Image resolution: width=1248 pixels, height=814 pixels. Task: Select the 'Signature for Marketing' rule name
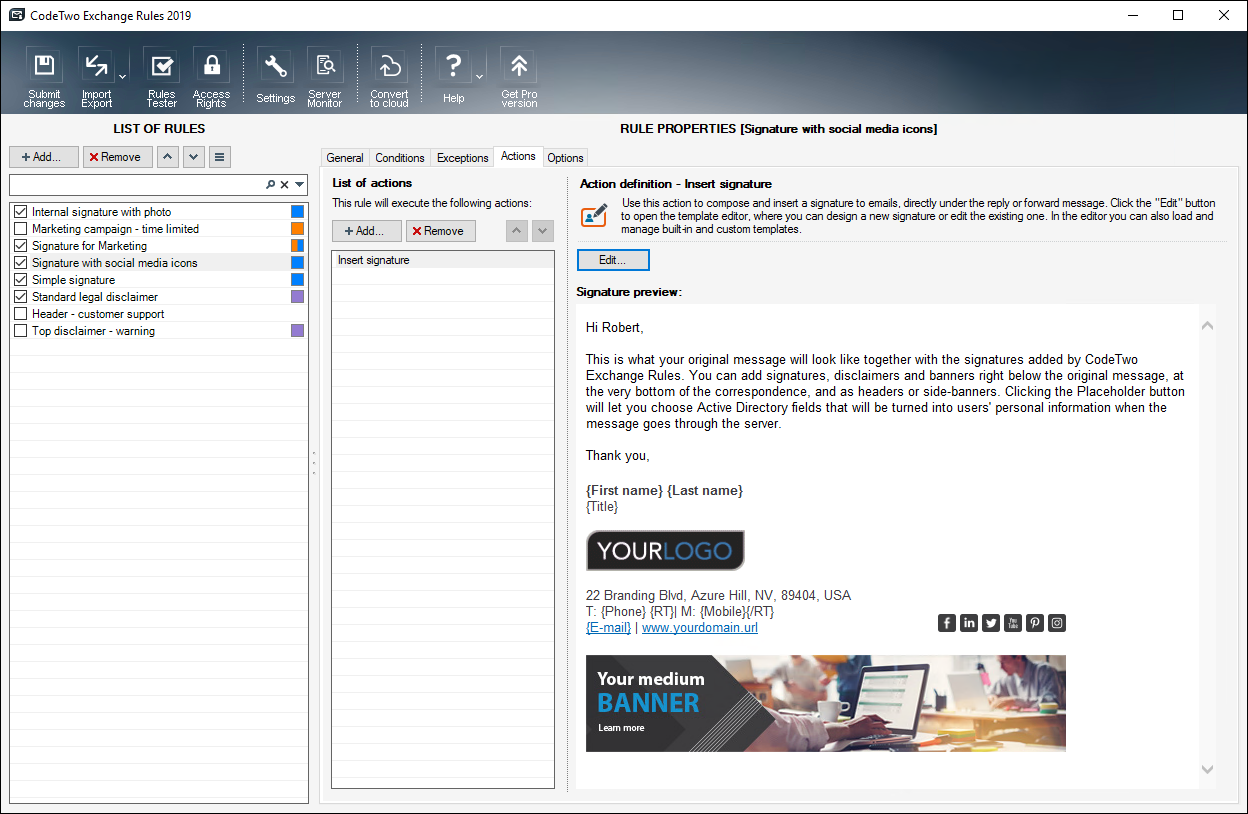pyautogui.click(x=89, y=246)
